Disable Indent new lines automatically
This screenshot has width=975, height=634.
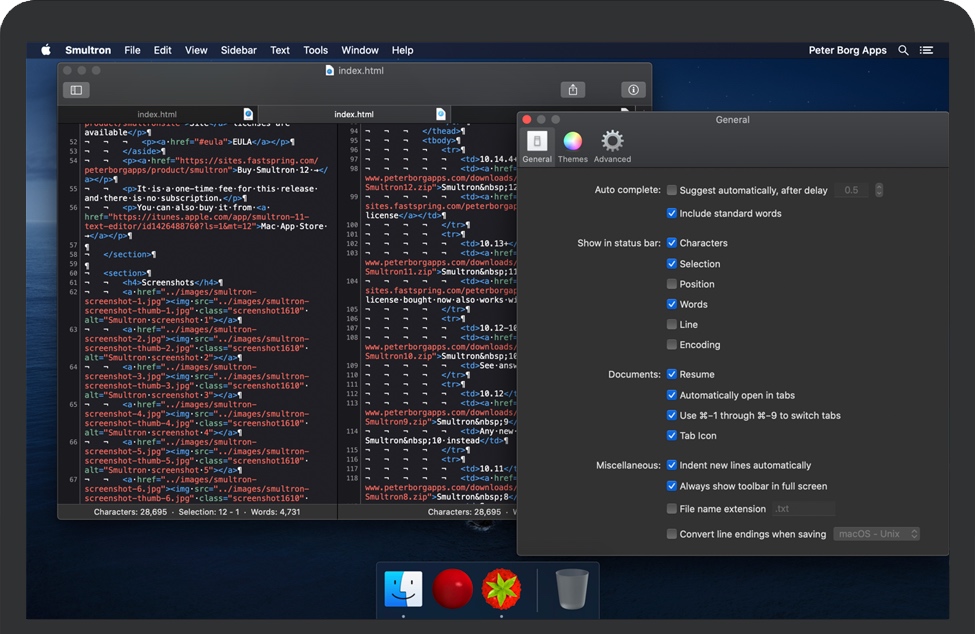[672, 465]
